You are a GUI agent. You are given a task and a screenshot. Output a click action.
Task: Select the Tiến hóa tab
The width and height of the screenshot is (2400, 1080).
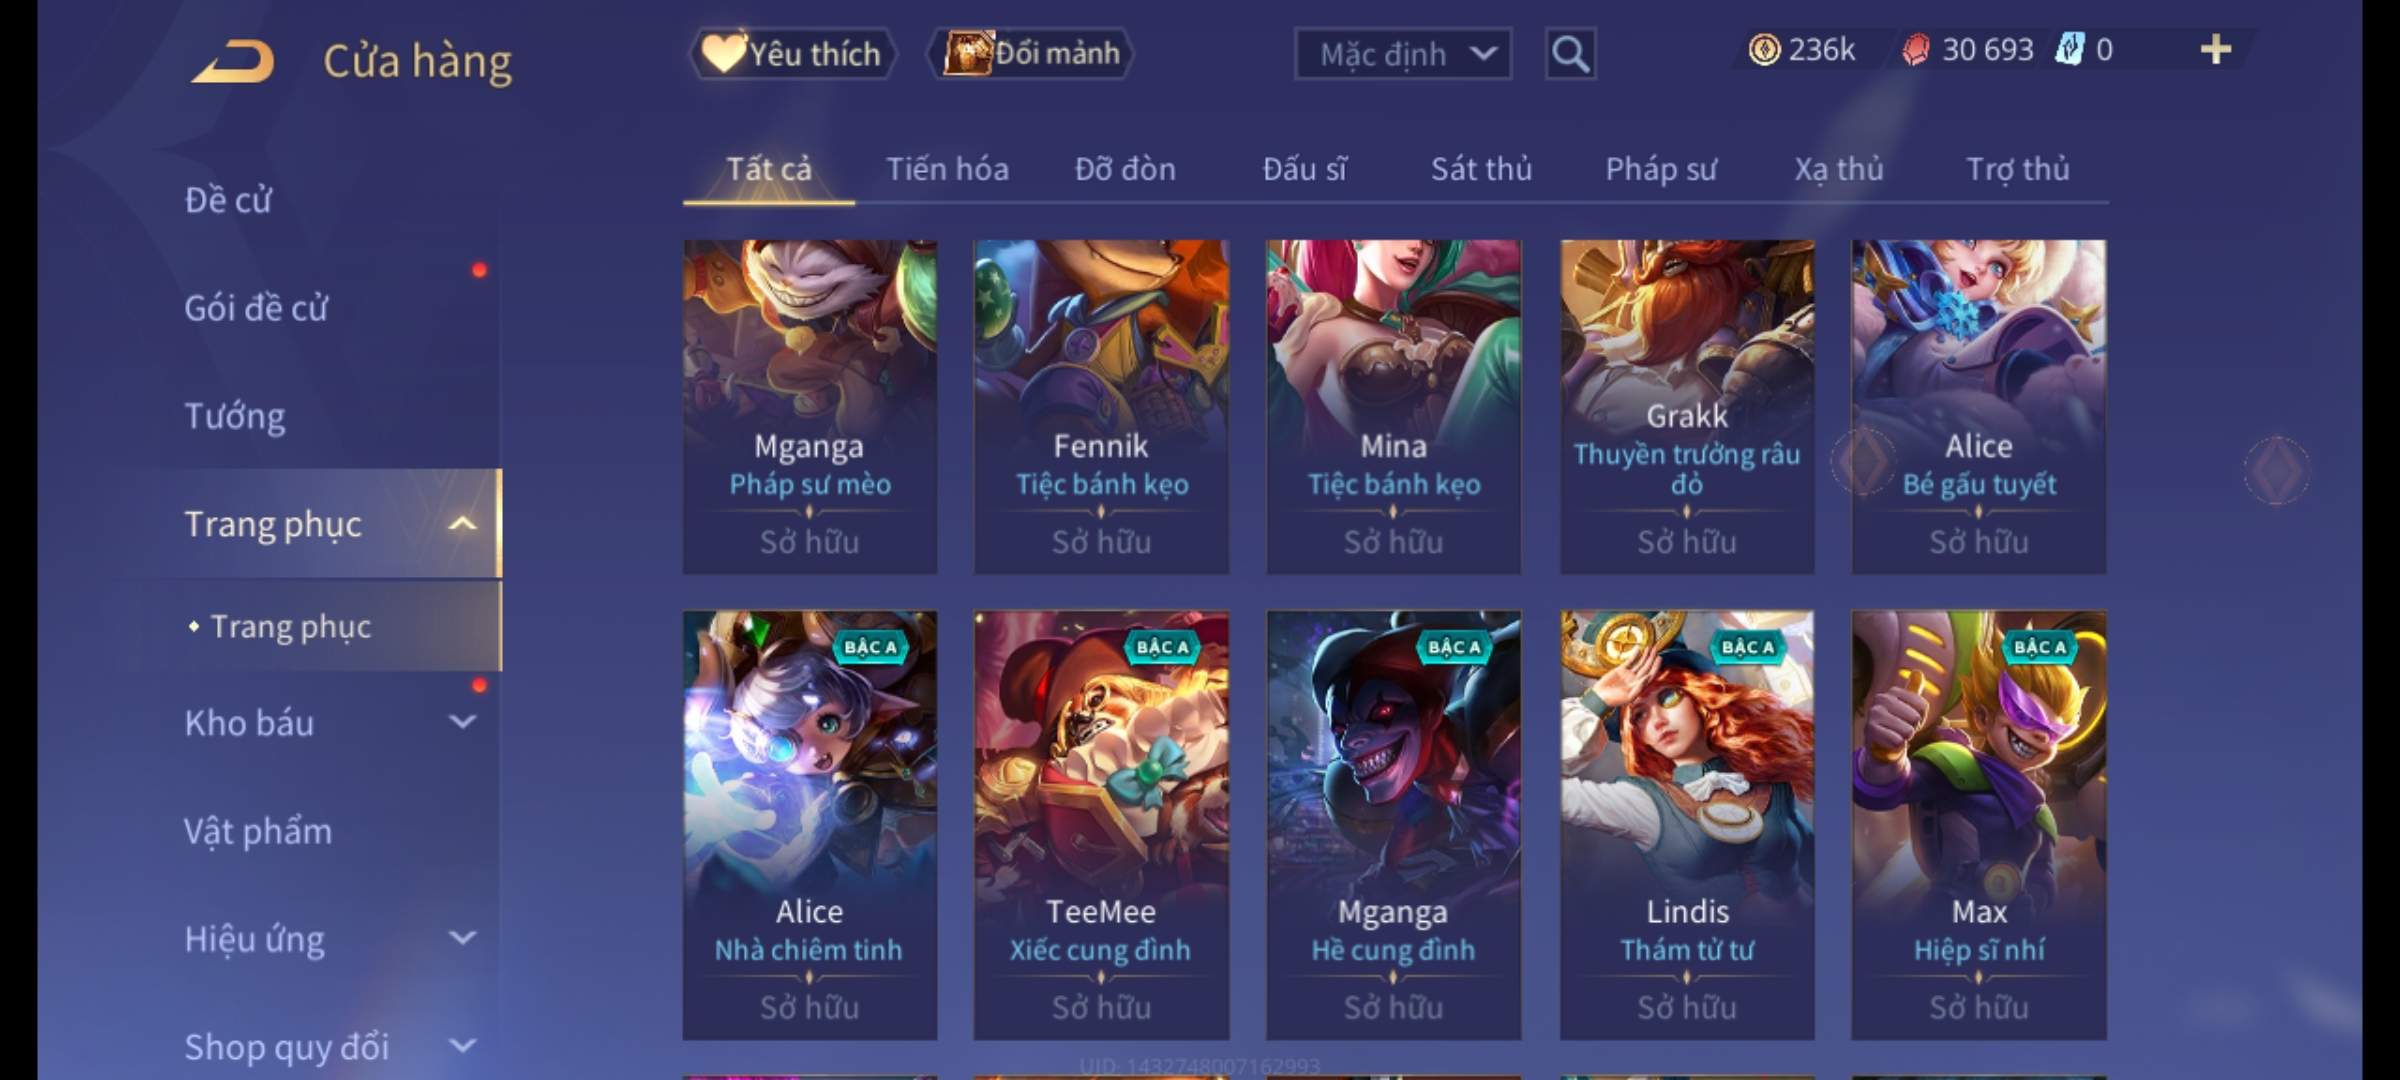coord(947,169)
